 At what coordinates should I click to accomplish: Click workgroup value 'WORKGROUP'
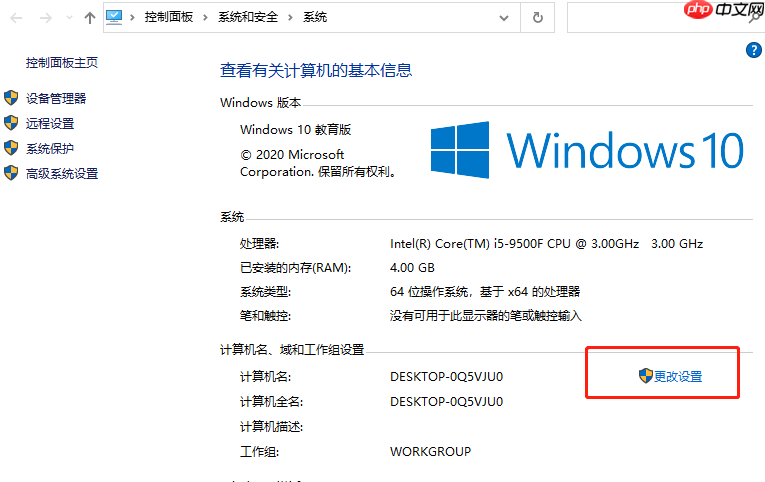point(430,452)
